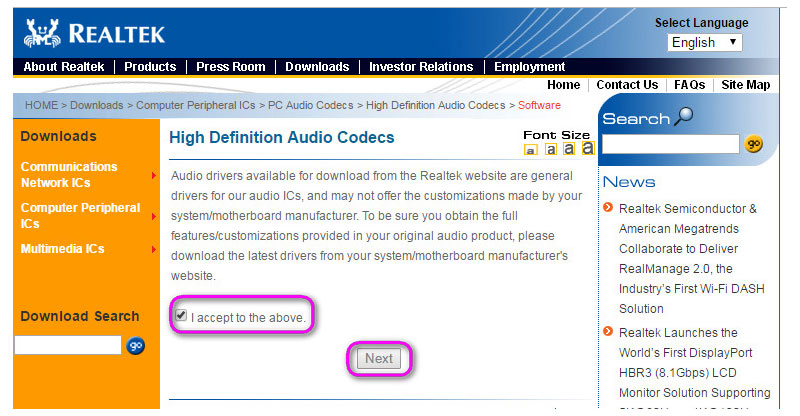This screenshot has width=800, height=416.
Task: Click the PC Audio Codecs breadcrumb link
Action: (311, 105)
